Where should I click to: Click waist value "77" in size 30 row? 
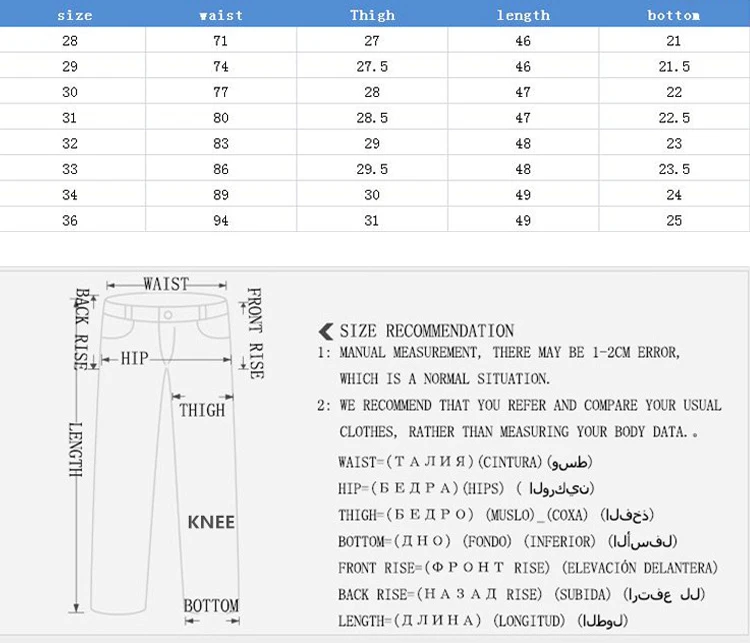(221, 92)
